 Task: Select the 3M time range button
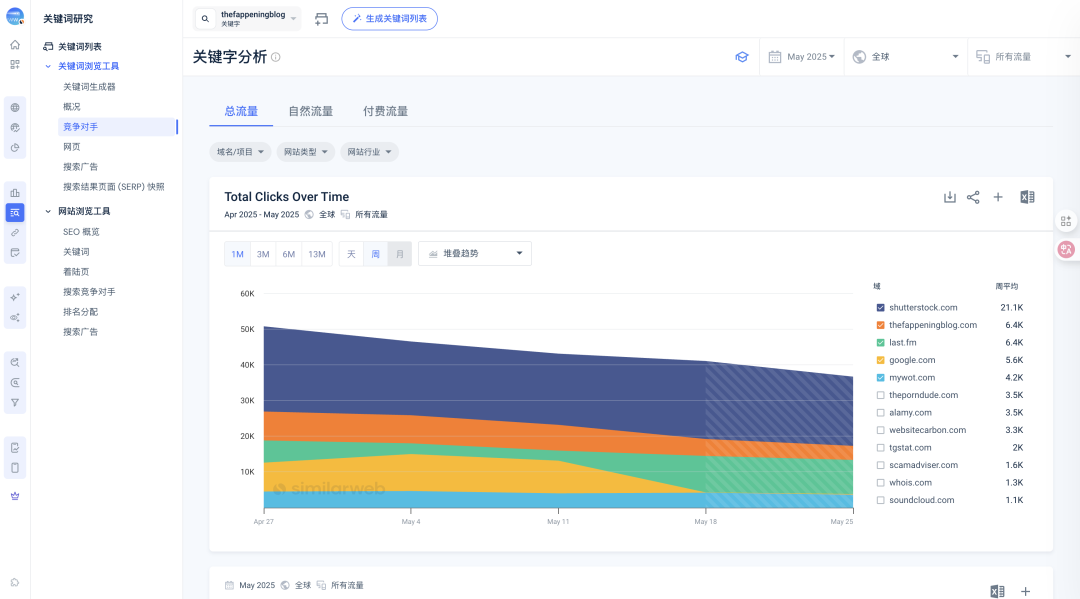pos(263,254)
